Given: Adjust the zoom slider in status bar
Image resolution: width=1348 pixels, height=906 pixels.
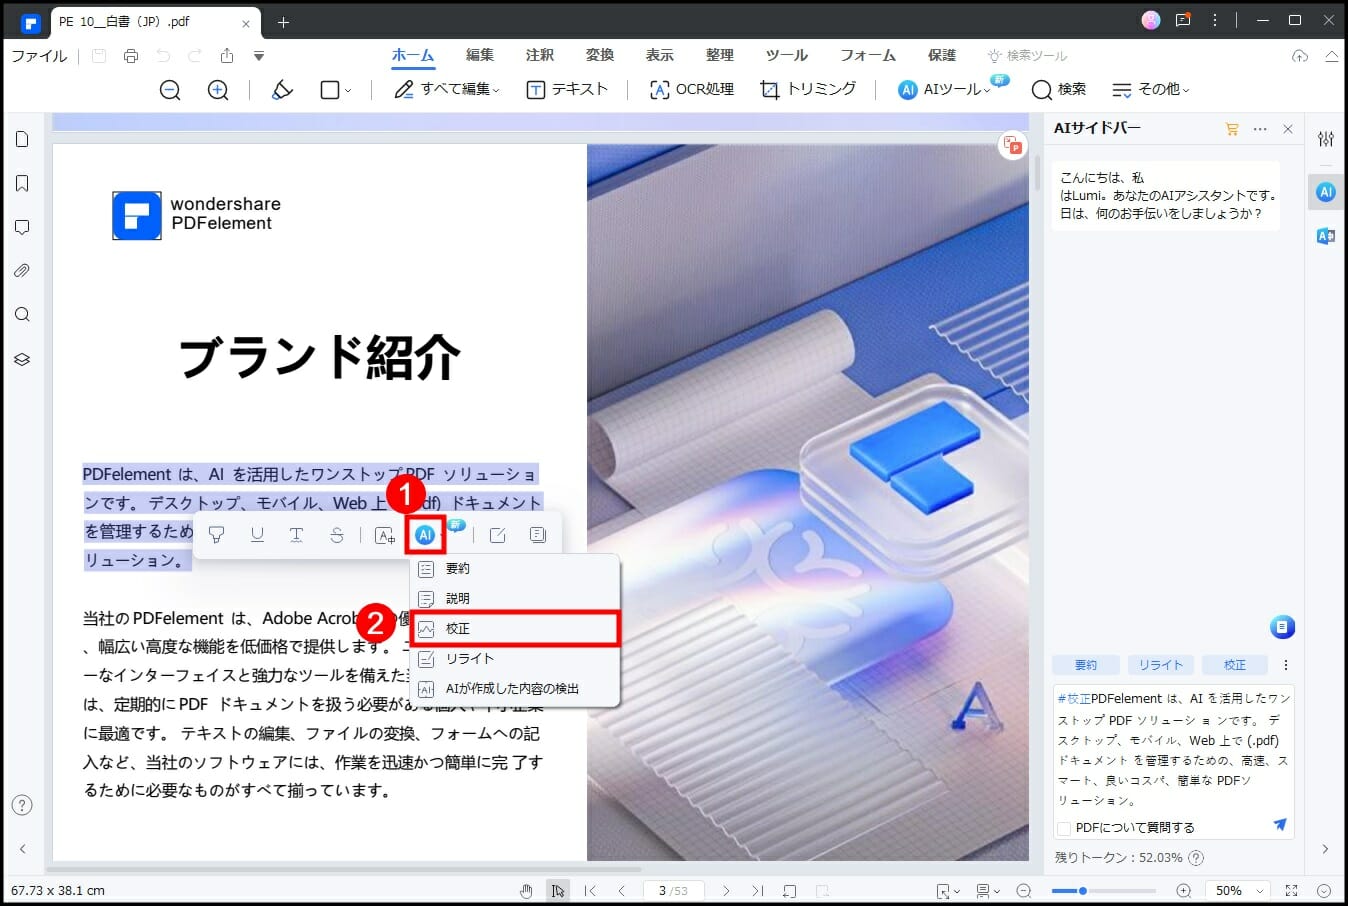Looking at the screenshot, I should [1082, 890].
